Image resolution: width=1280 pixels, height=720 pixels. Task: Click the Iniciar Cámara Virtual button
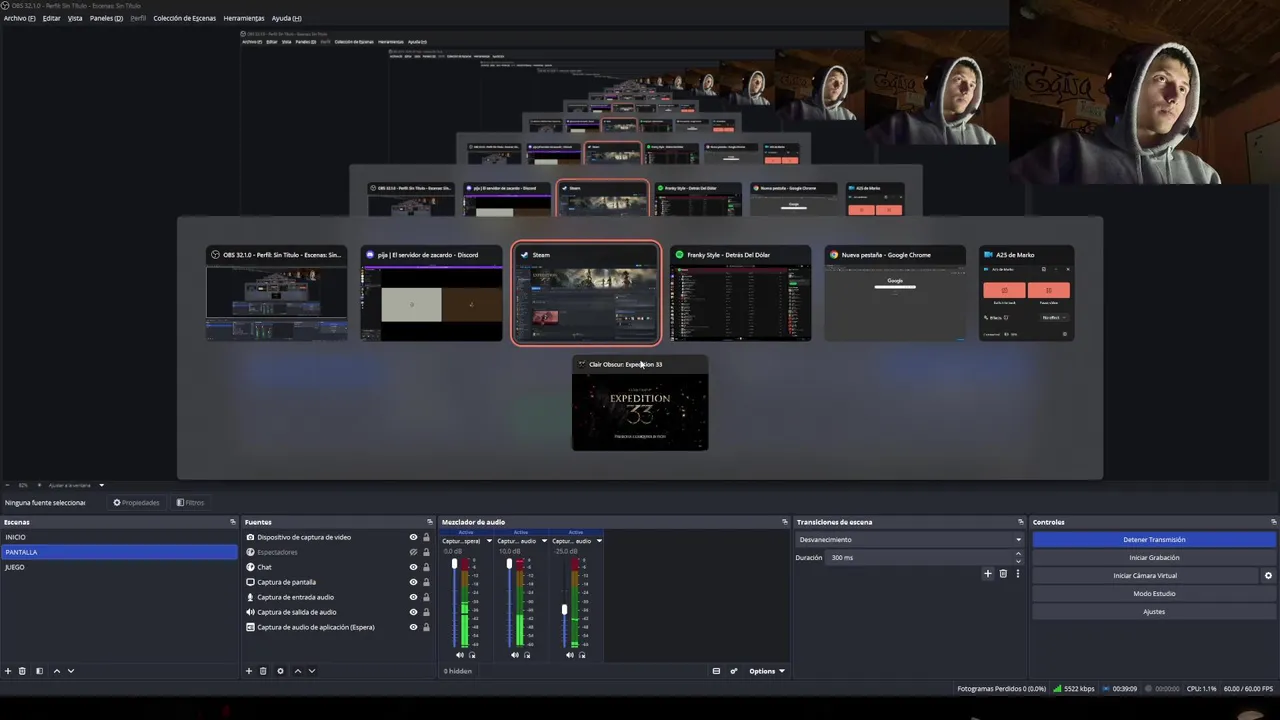click(1145, 576)
